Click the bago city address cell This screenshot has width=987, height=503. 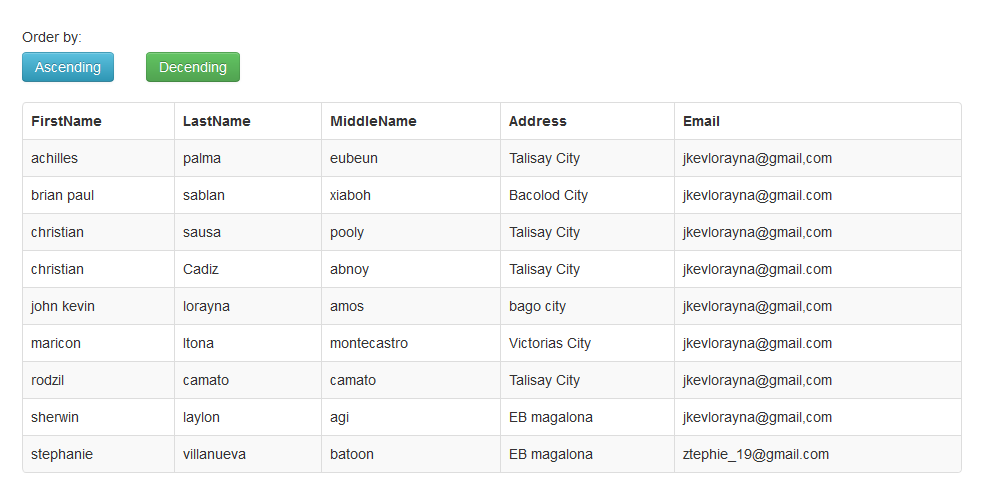click(x=587, y=307)
